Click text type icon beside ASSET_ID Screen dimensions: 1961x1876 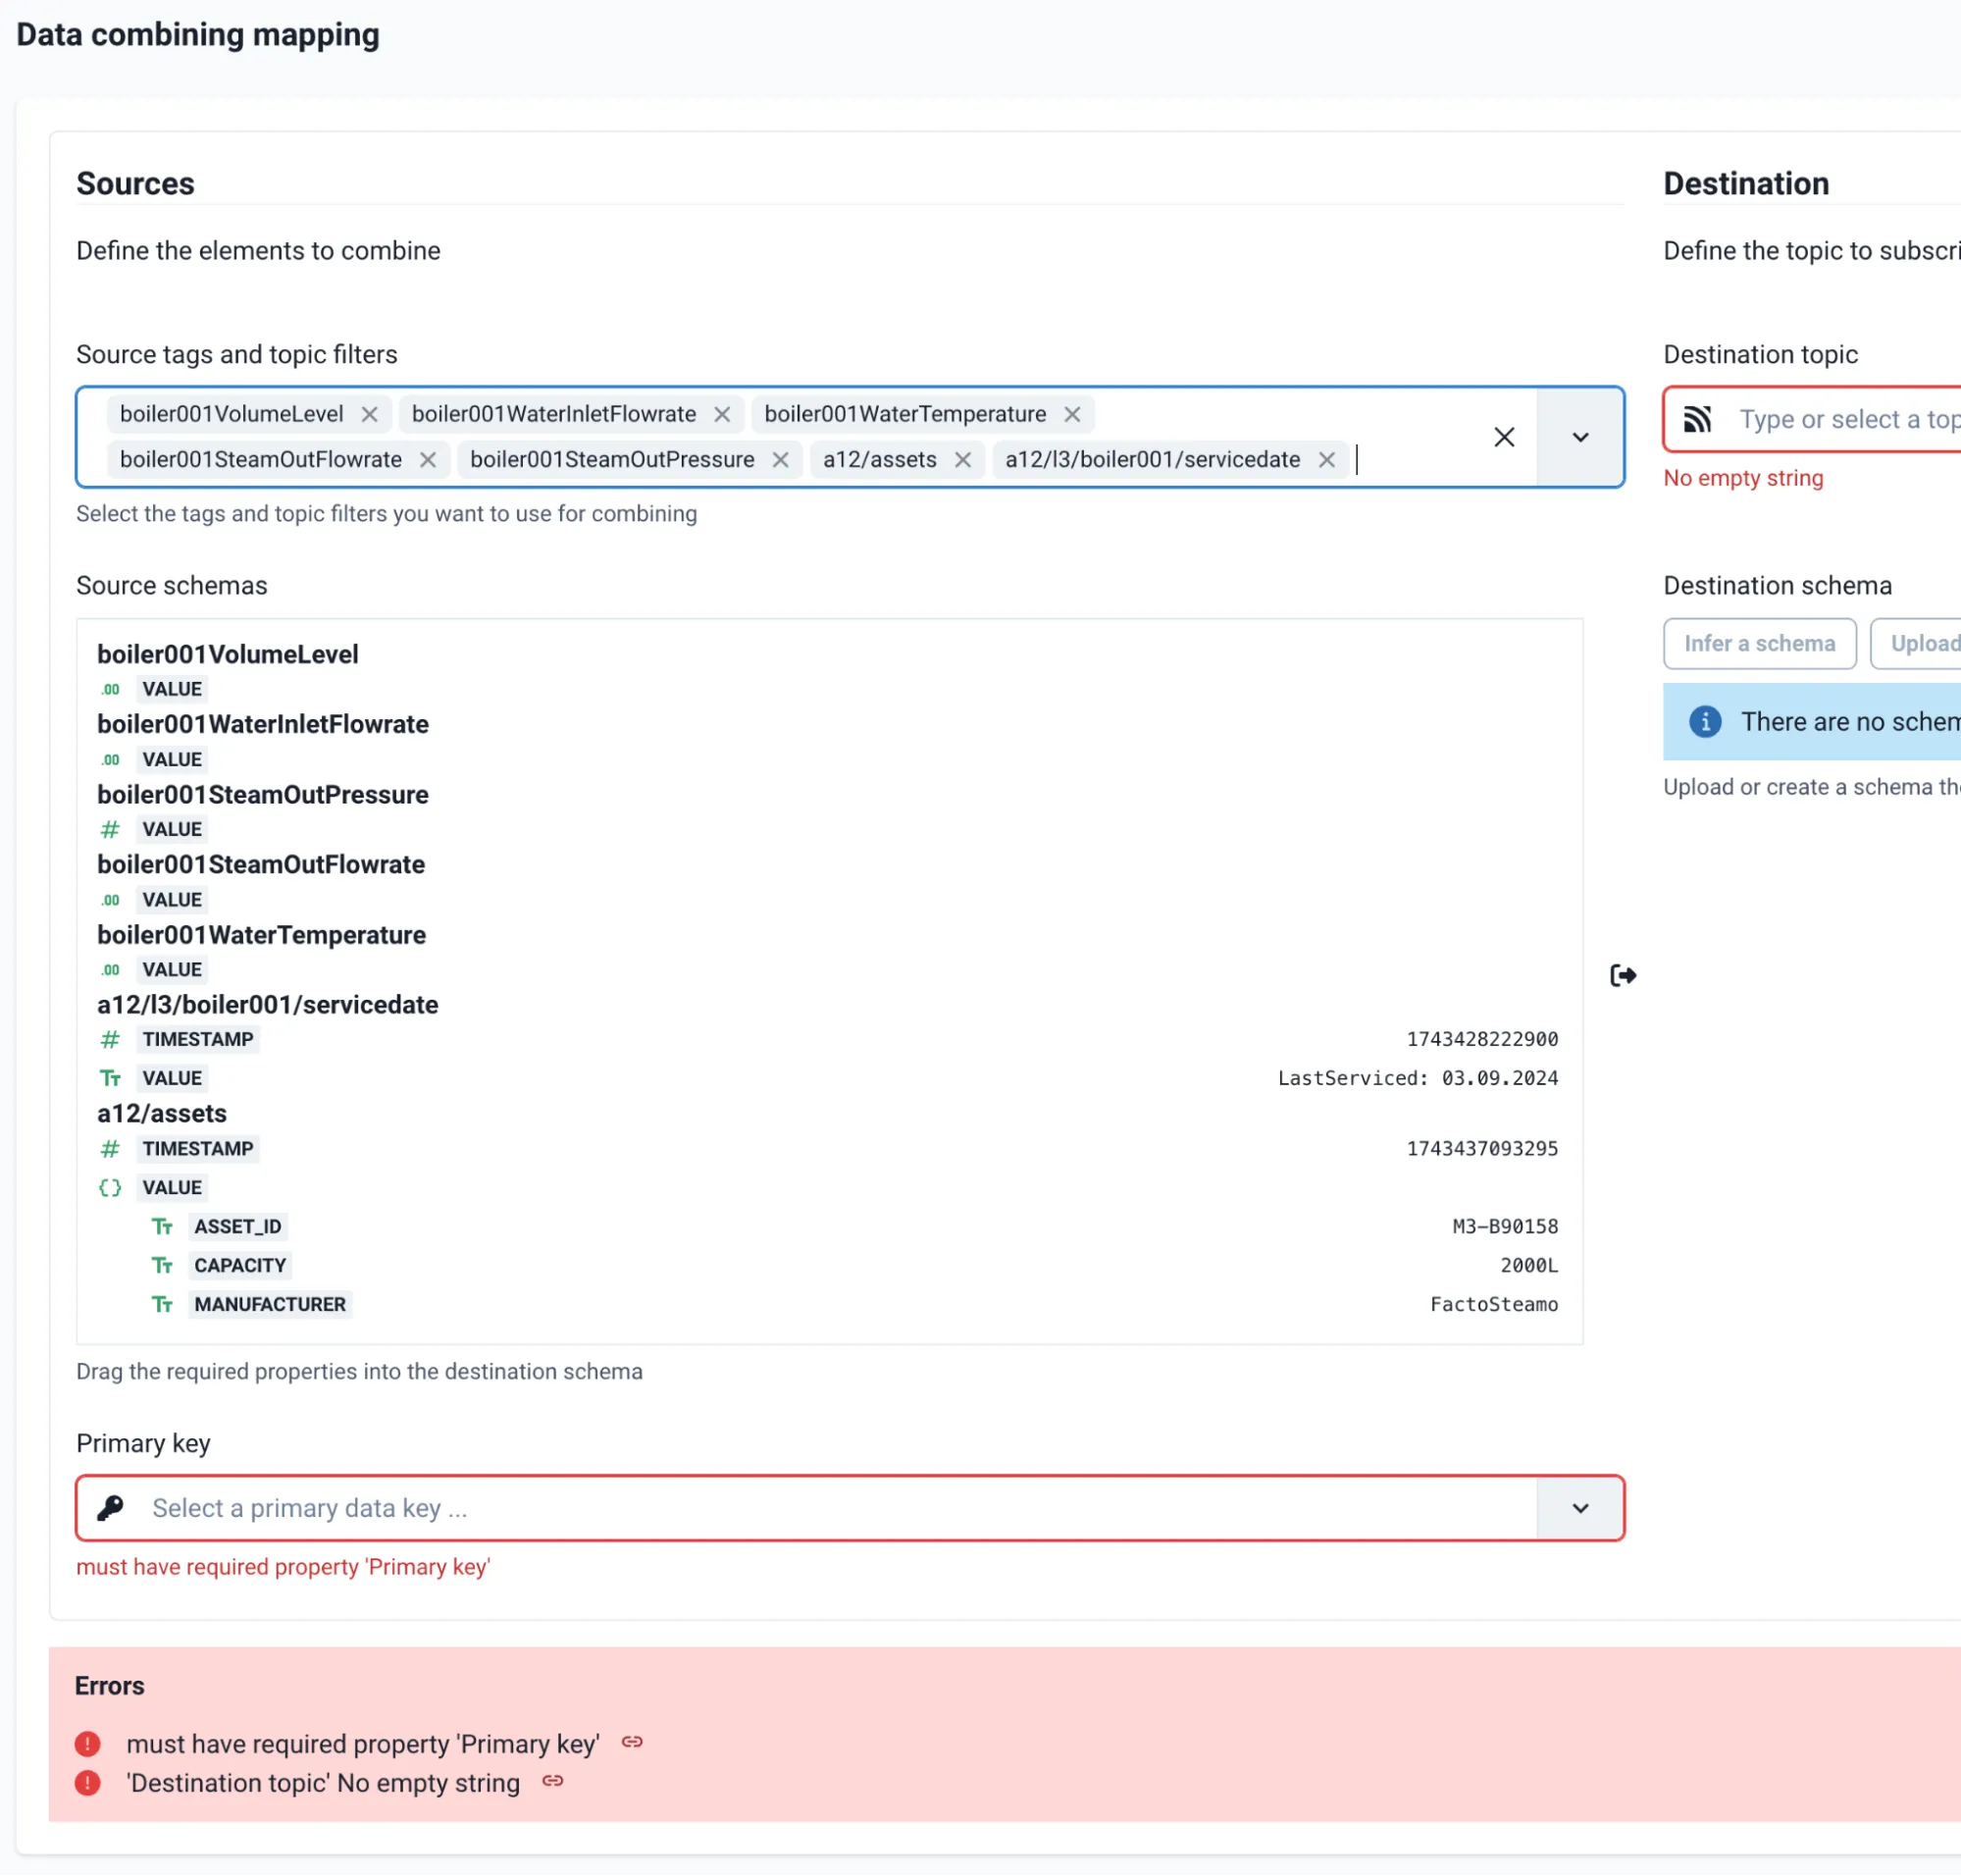click(162, 1227)
